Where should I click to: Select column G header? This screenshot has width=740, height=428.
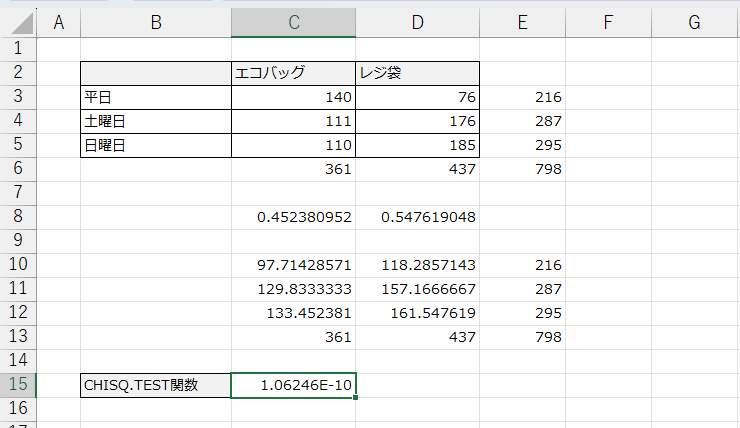tap(694, 23)
